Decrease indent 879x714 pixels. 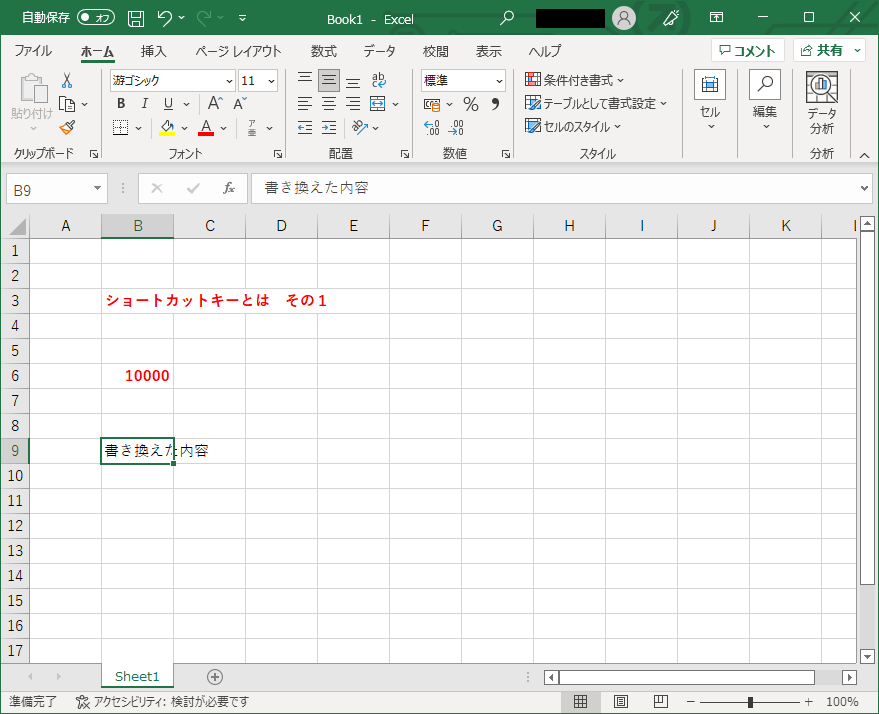coord(305,128)
